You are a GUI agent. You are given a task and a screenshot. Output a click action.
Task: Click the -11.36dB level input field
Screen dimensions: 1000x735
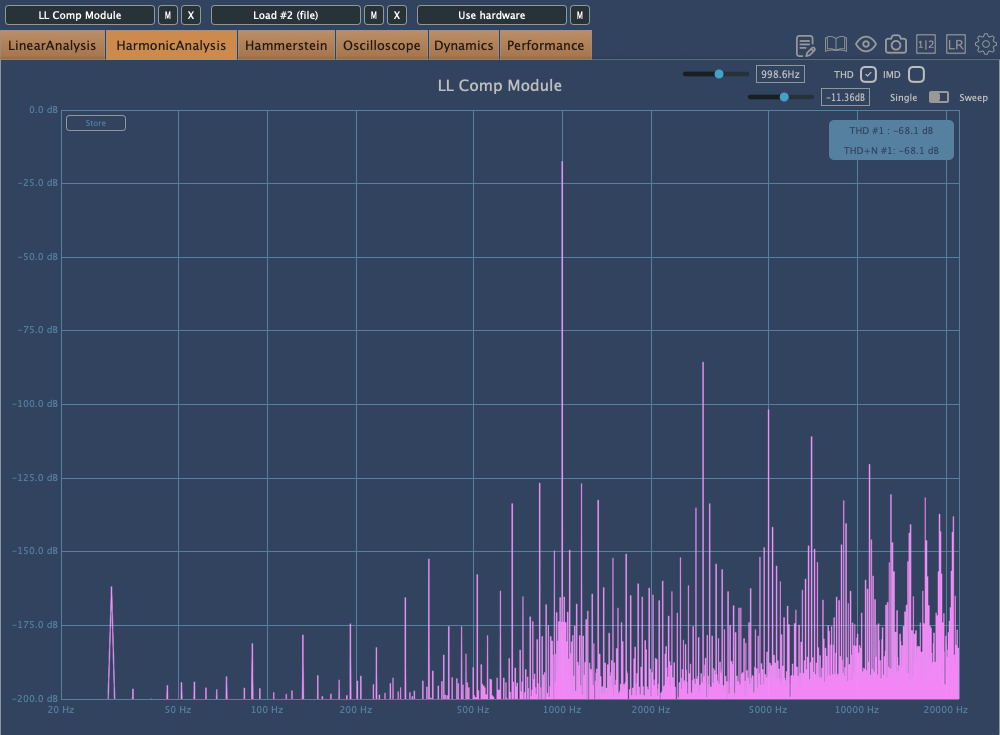(845, 97)
